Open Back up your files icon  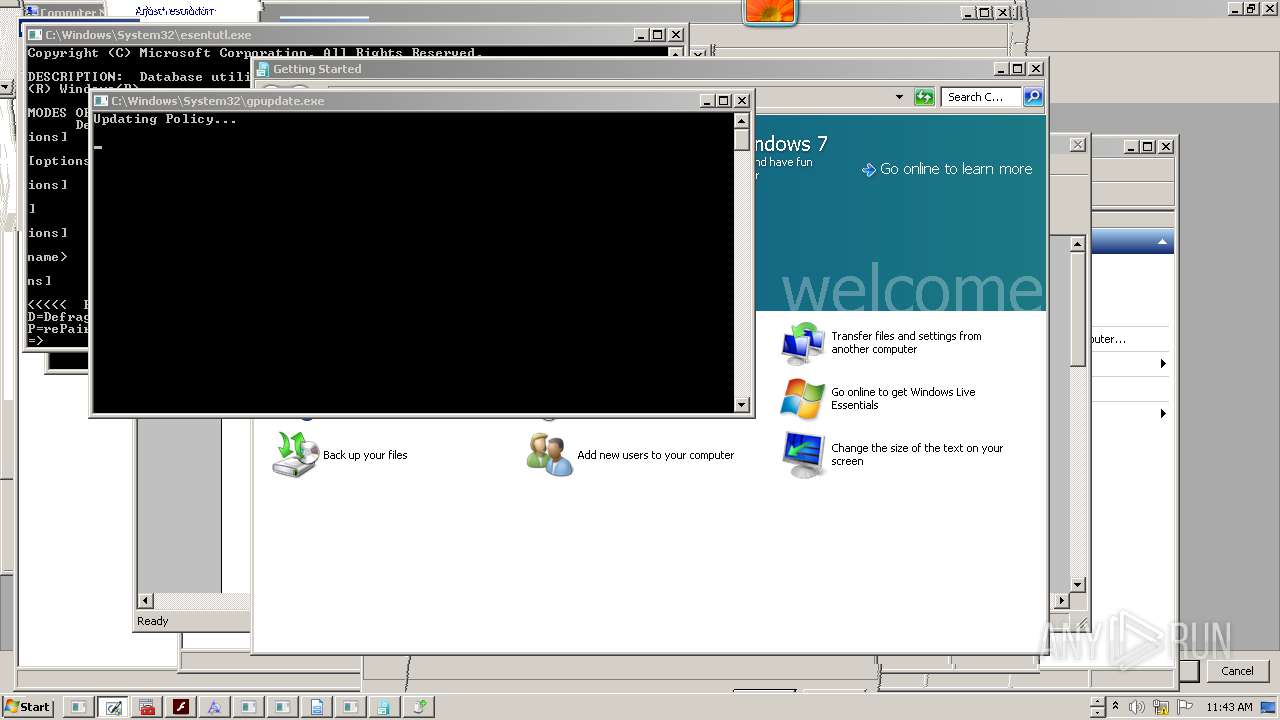click(295, 455)
